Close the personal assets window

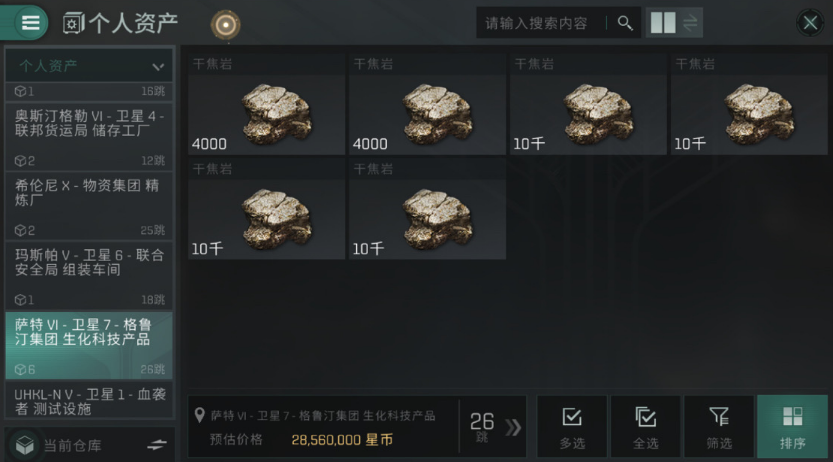pos(810,23)
